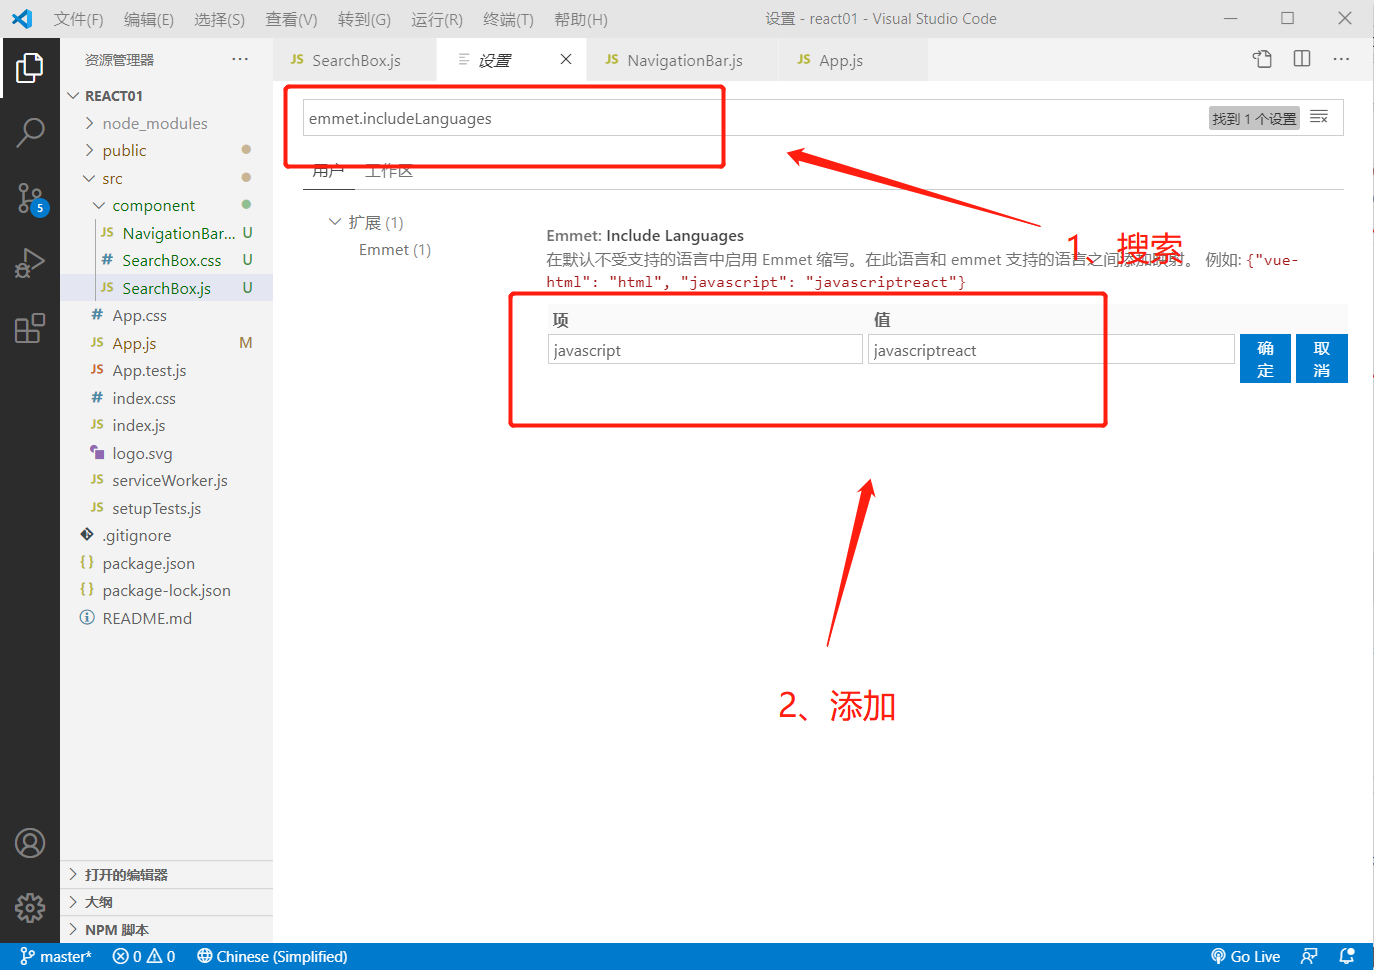
Task: Open editor more actions menu
Action: [x=1341, y=59]
